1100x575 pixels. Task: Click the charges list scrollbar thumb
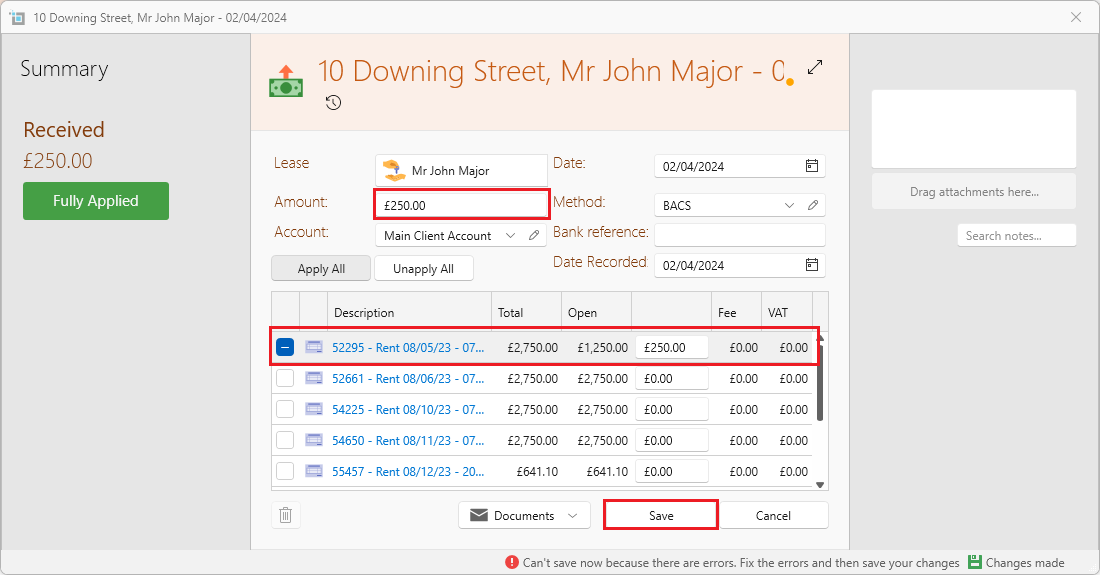(x=820, y=381)
